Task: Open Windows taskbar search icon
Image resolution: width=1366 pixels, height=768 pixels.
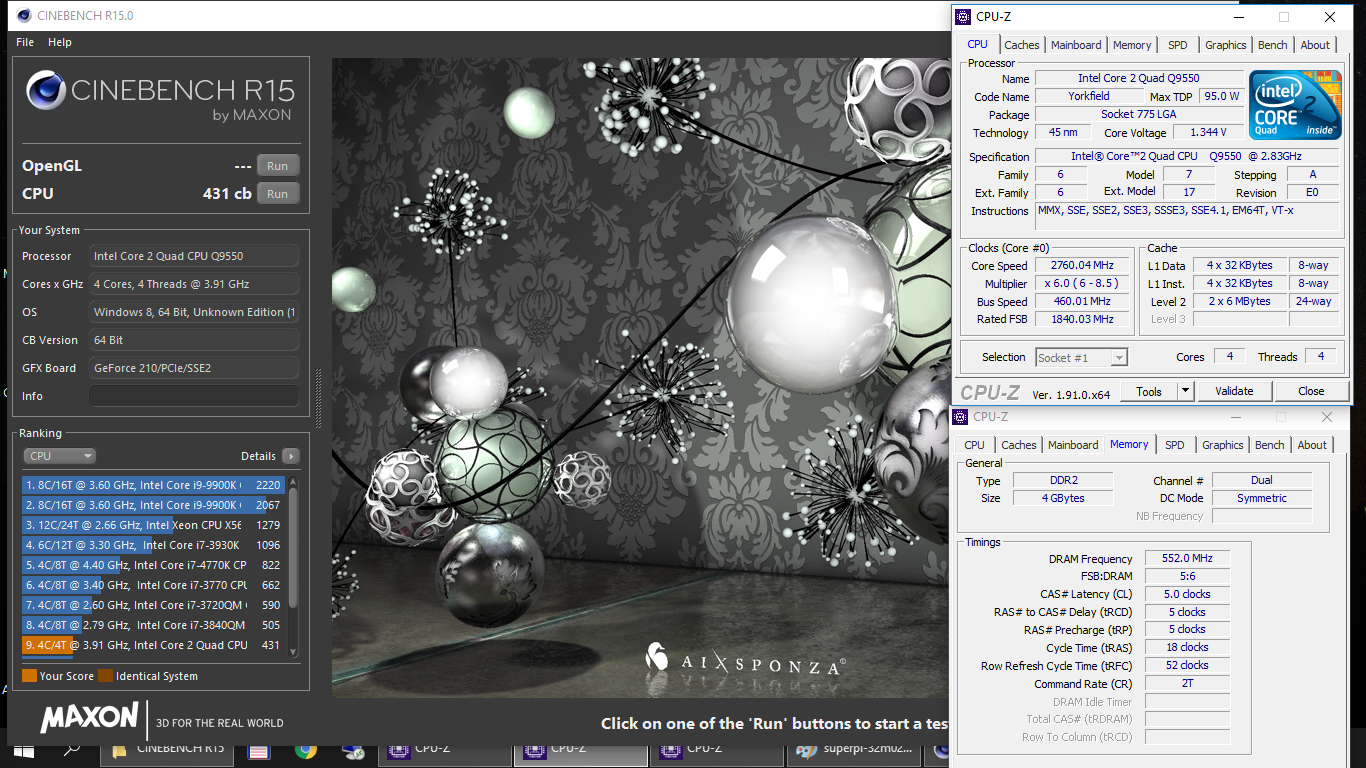Action: [x=72, y=750]
